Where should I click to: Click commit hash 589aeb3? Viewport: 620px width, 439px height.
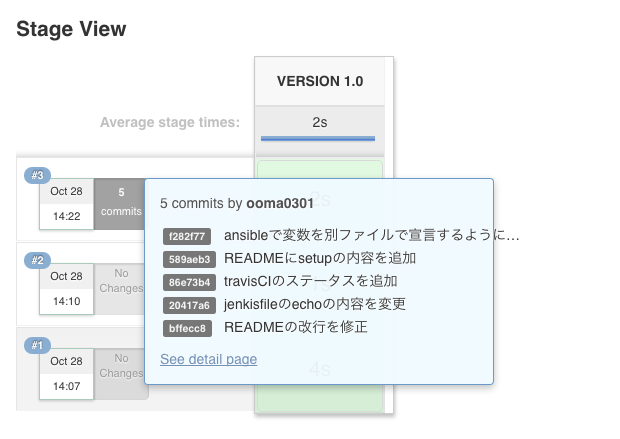click(189, 259)
